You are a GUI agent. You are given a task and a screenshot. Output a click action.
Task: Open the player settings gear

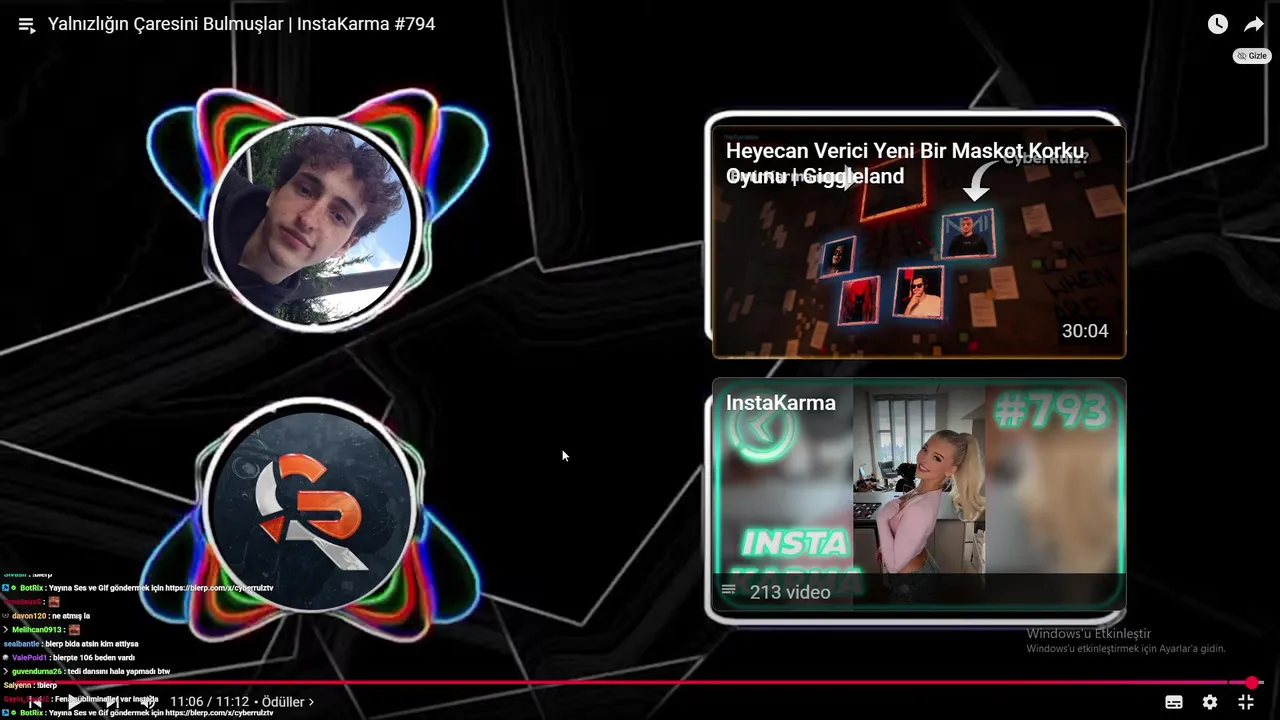point(1210,702)
